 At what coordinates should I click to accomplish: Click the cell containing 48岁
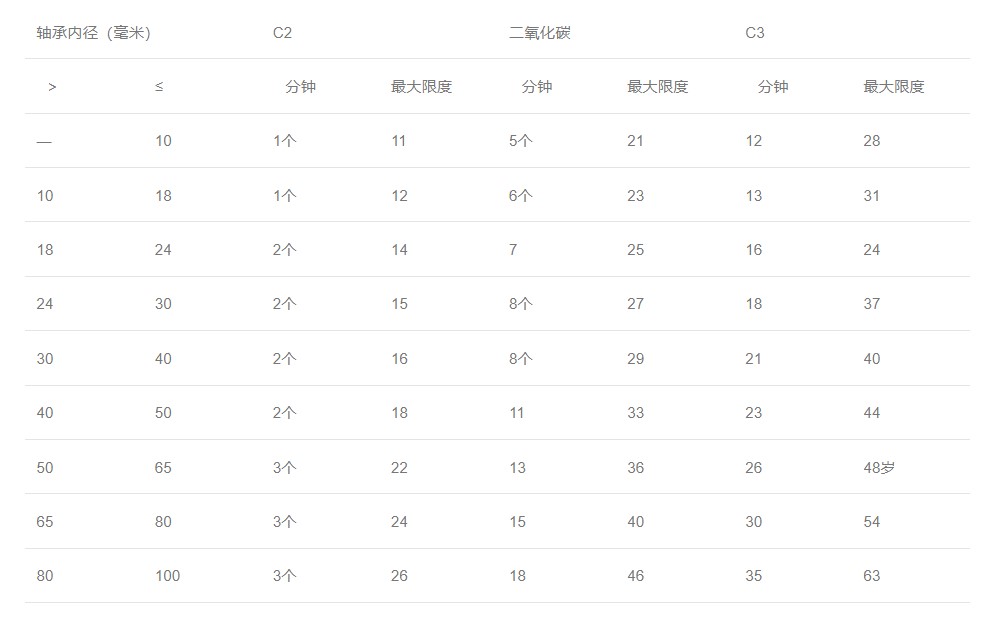[x=879, y=468]
